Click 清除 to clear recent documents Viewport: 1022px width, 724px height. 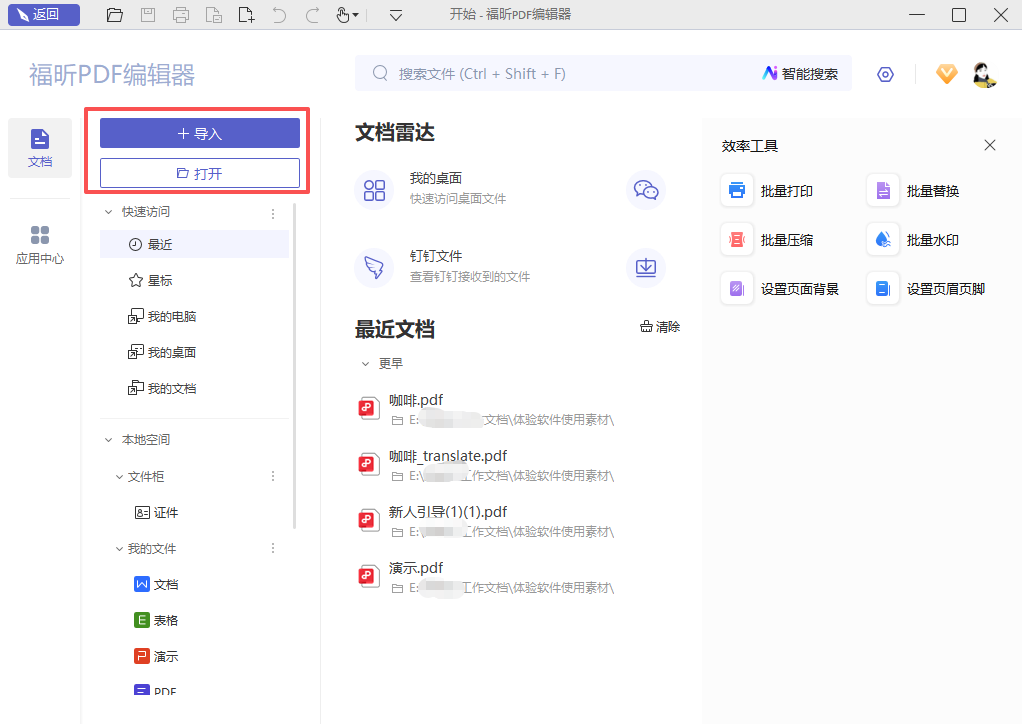click(x=660, y=326)
